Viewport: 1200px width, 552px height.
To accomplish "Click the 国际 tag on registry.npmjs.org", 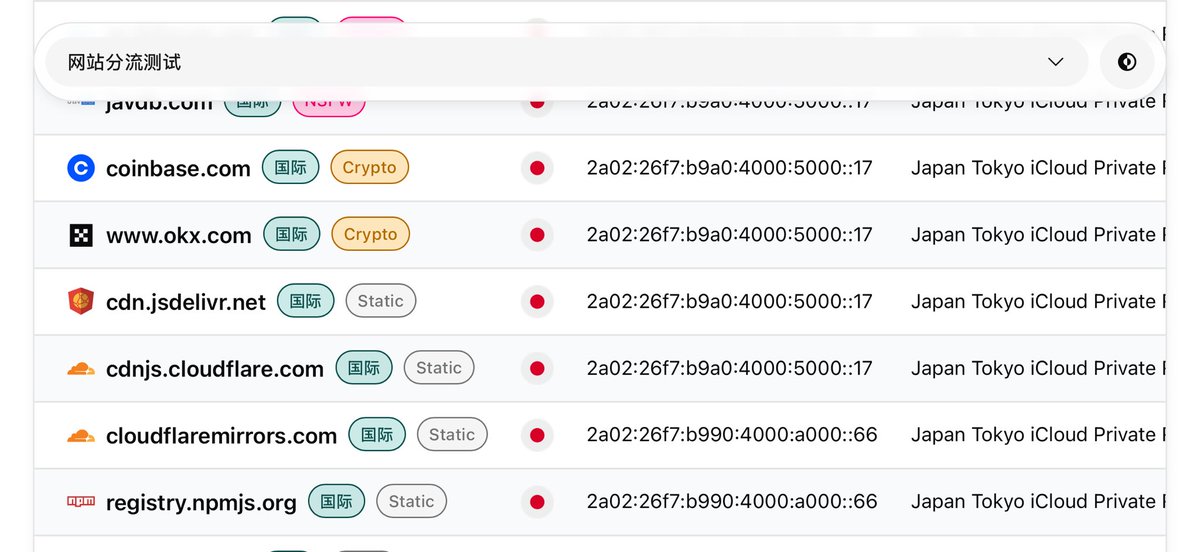I will [x=337, y=501].
